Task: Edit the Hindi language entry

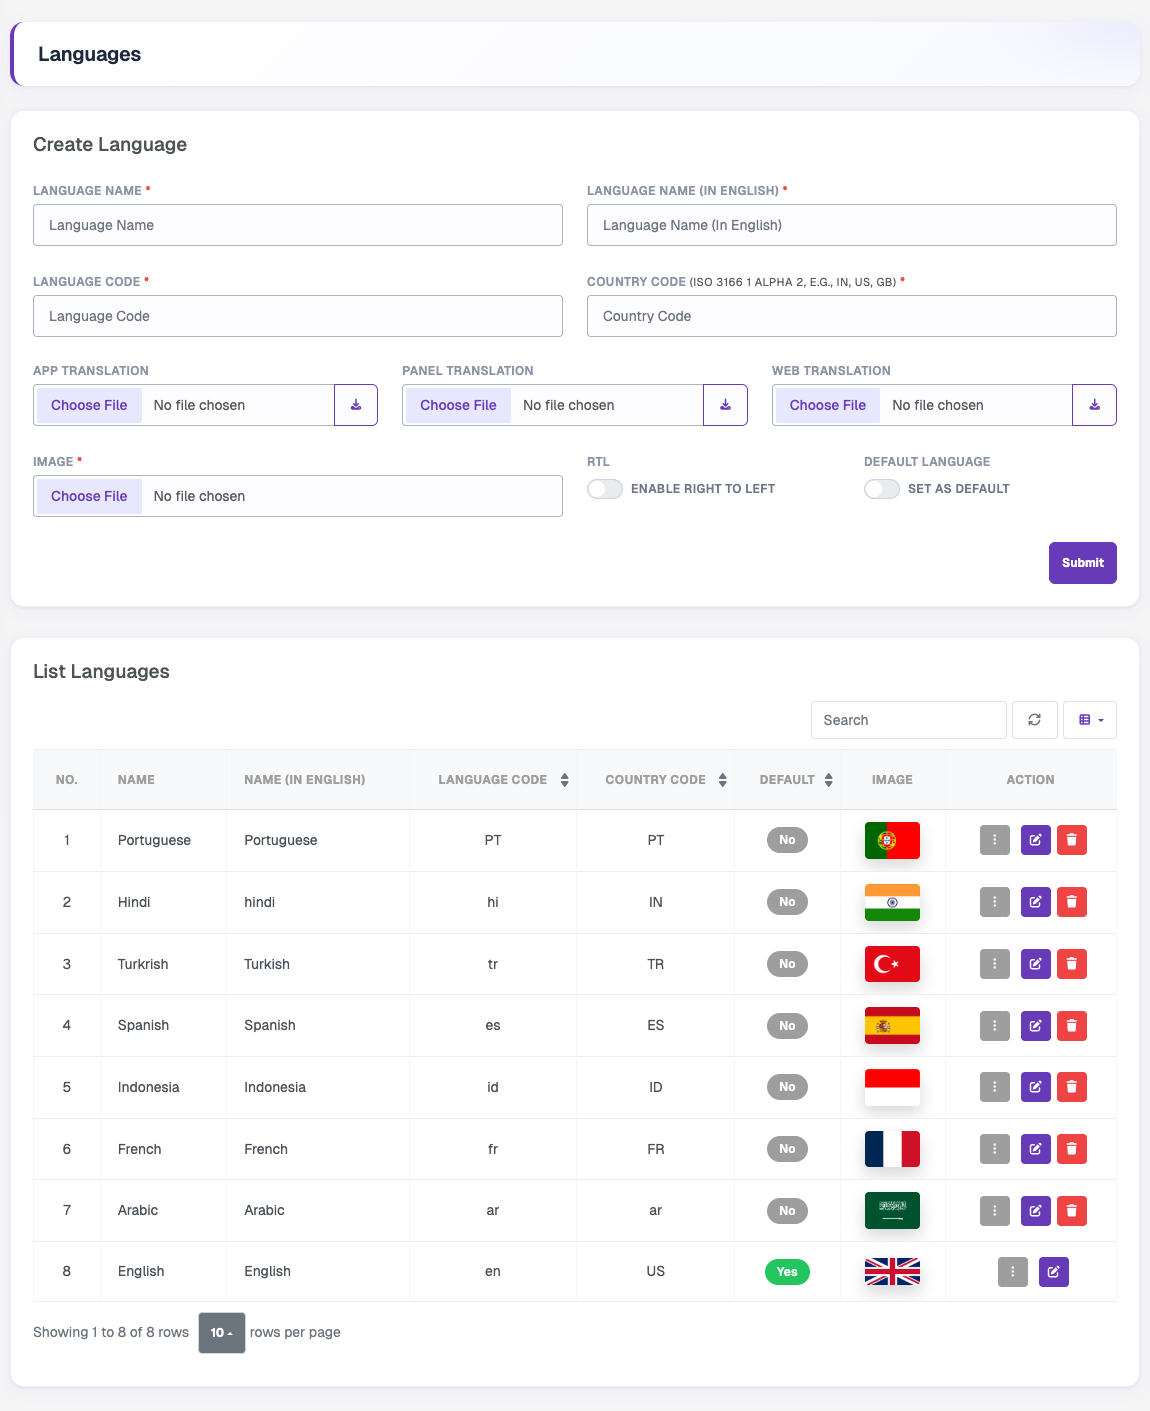Action: [x=1036, y=902]
